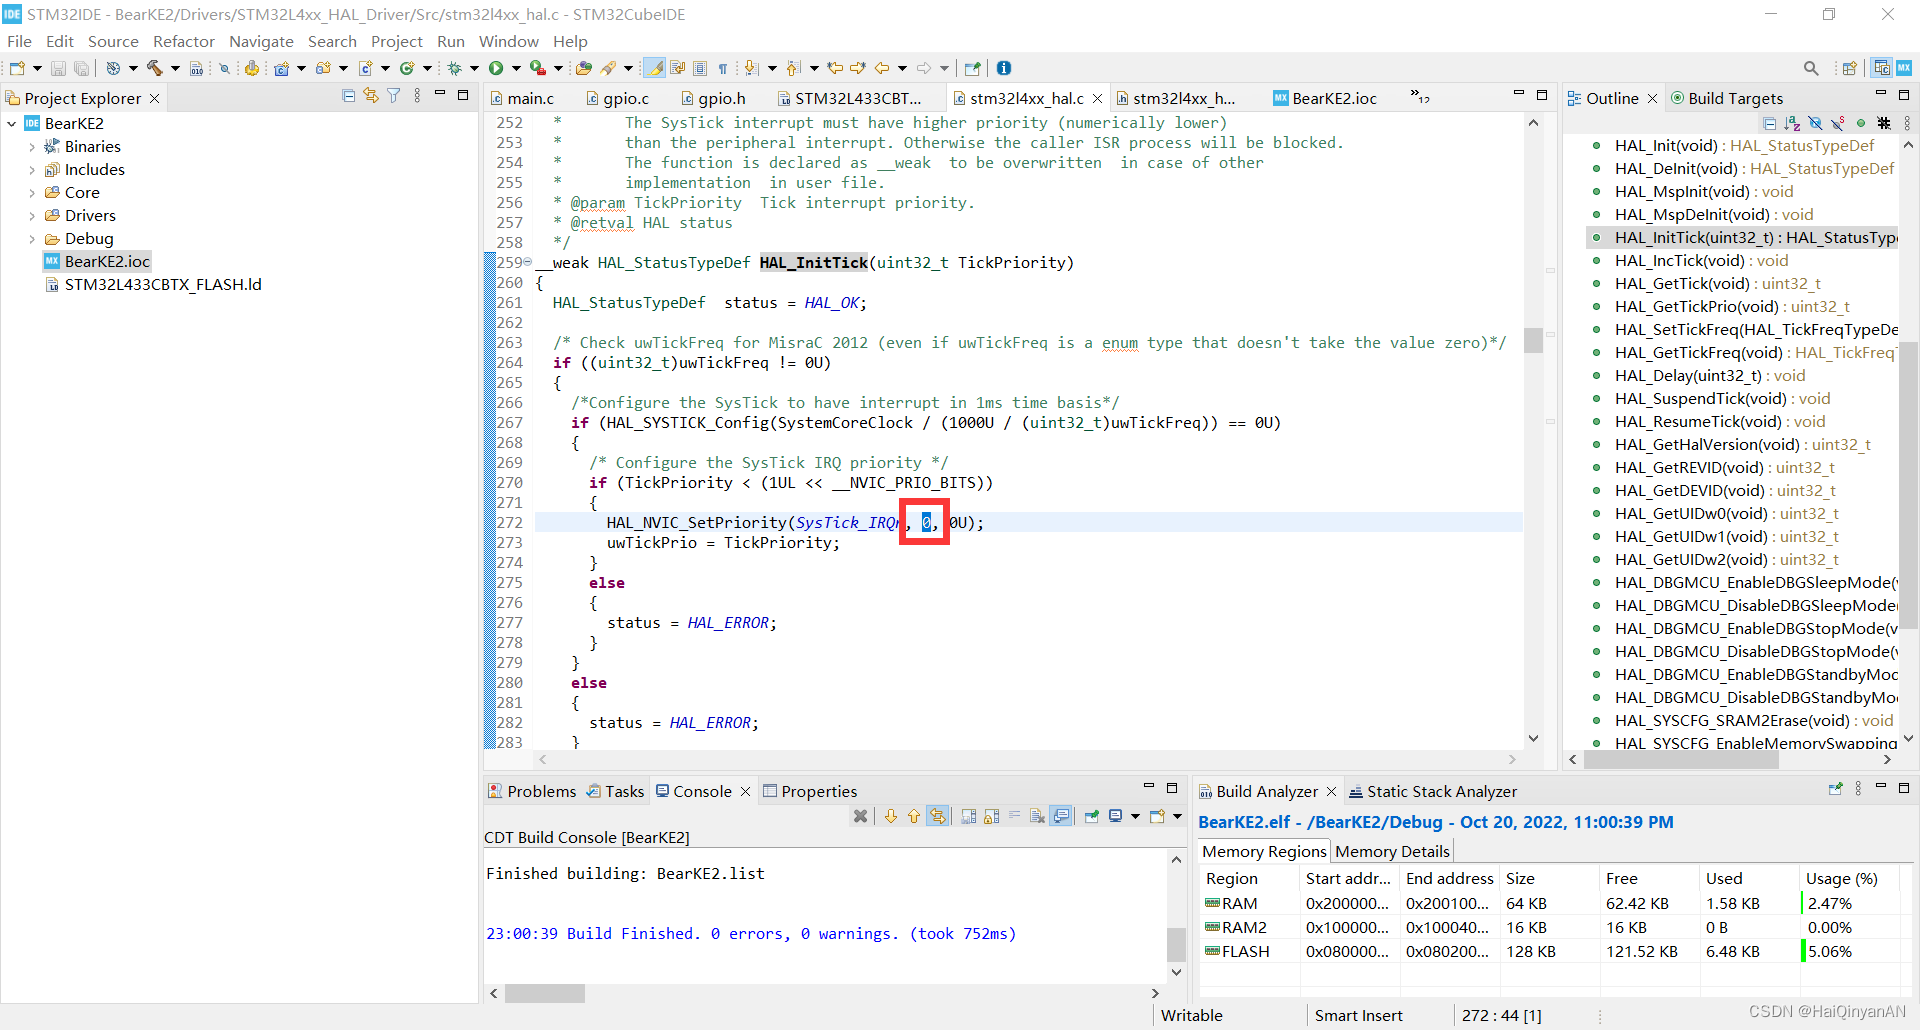Click the Last Edit Location arrow
Image resolution: width=1920 pixels, height=1030 pixels.
pos(835,68)
